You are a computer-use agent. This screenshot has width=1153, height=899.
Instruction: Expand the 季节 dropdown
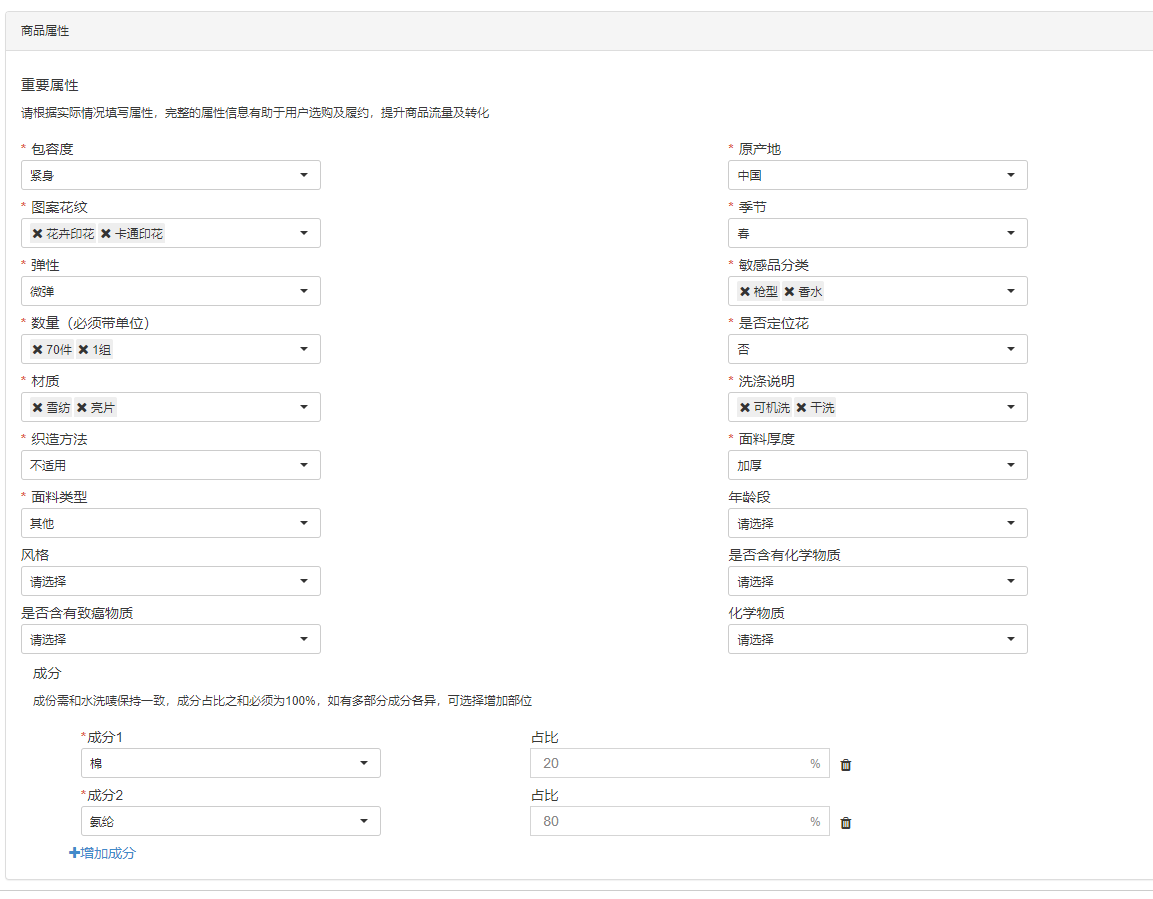877,234
